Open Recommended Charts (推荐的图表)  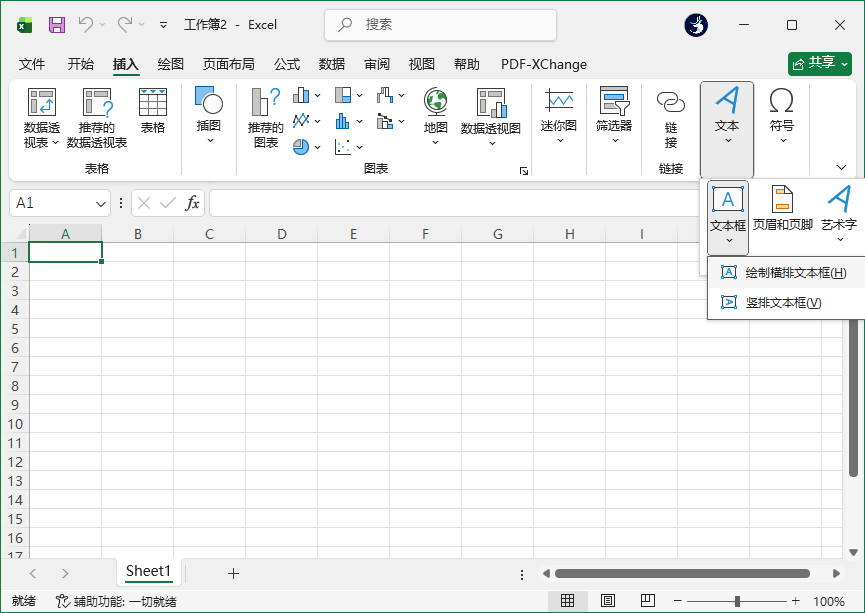[266, 103]
